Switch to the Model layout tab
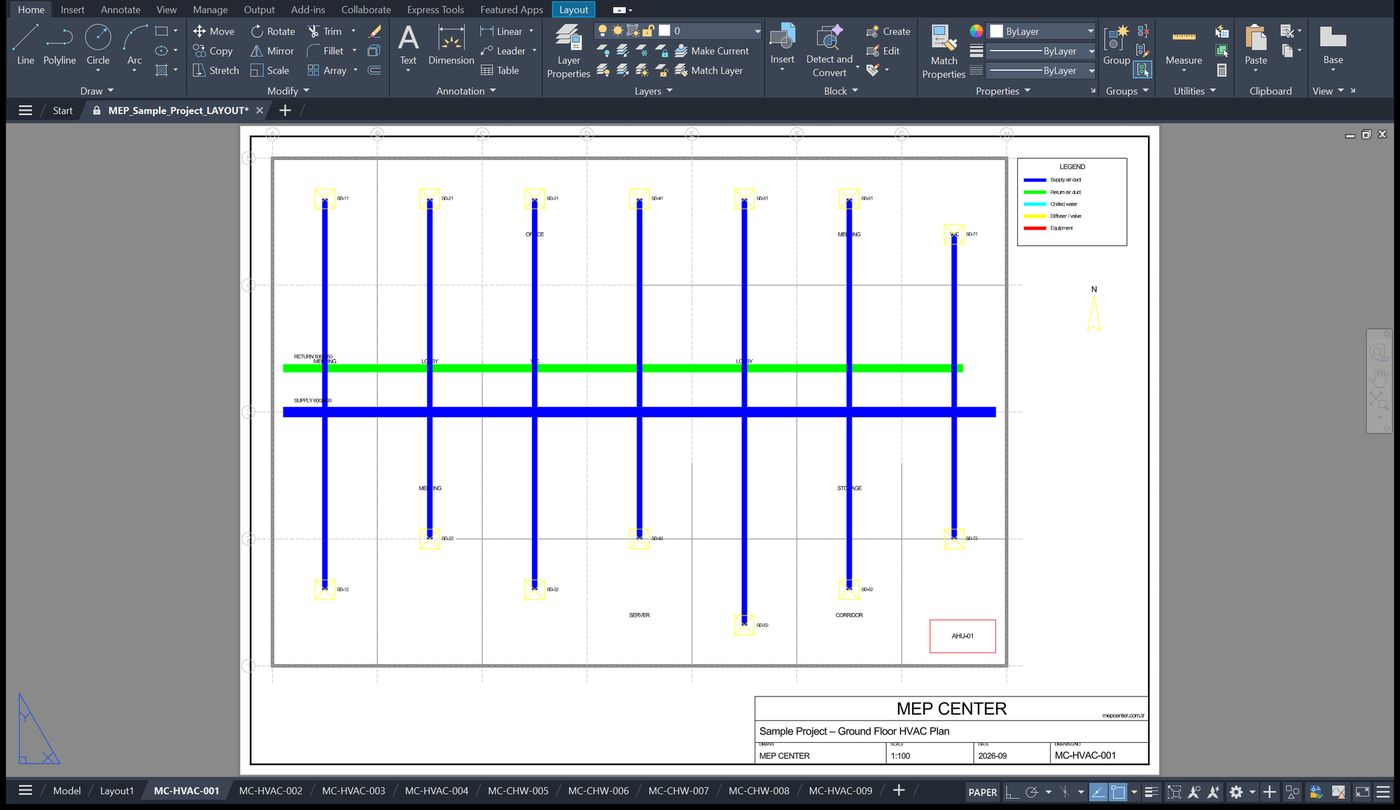 [67, 790]
